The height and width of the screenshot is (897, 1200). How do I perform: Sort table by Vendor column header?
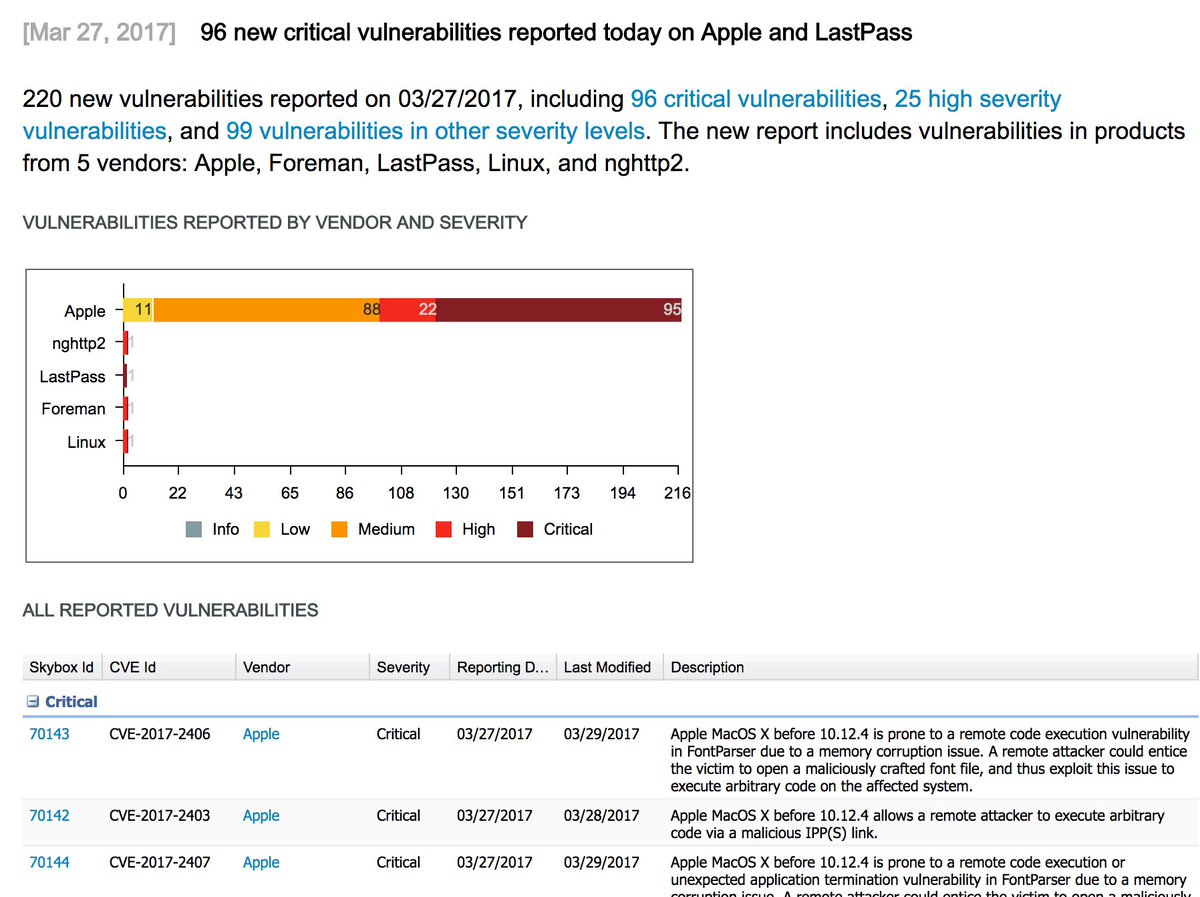point(303,667)
